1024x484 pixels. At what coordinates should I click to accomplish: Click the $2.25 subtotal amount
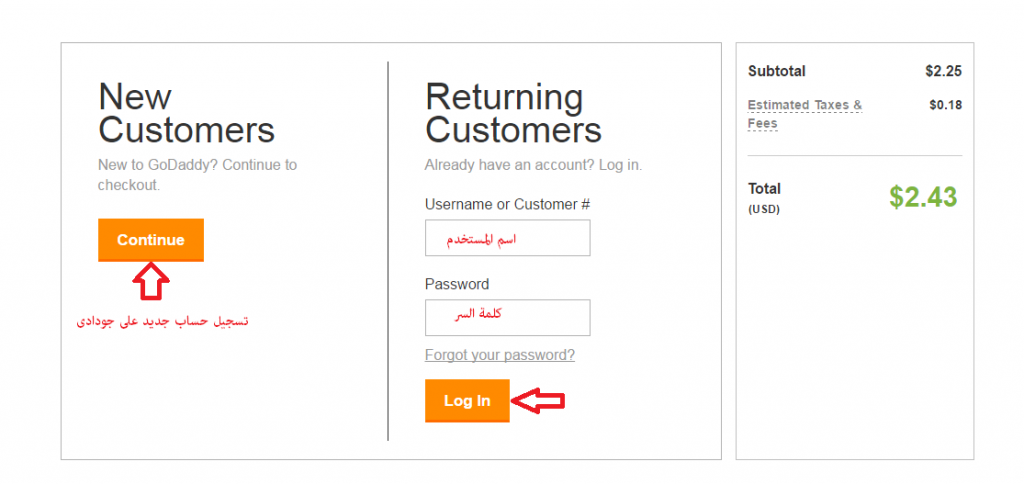[x=943, y=71]
